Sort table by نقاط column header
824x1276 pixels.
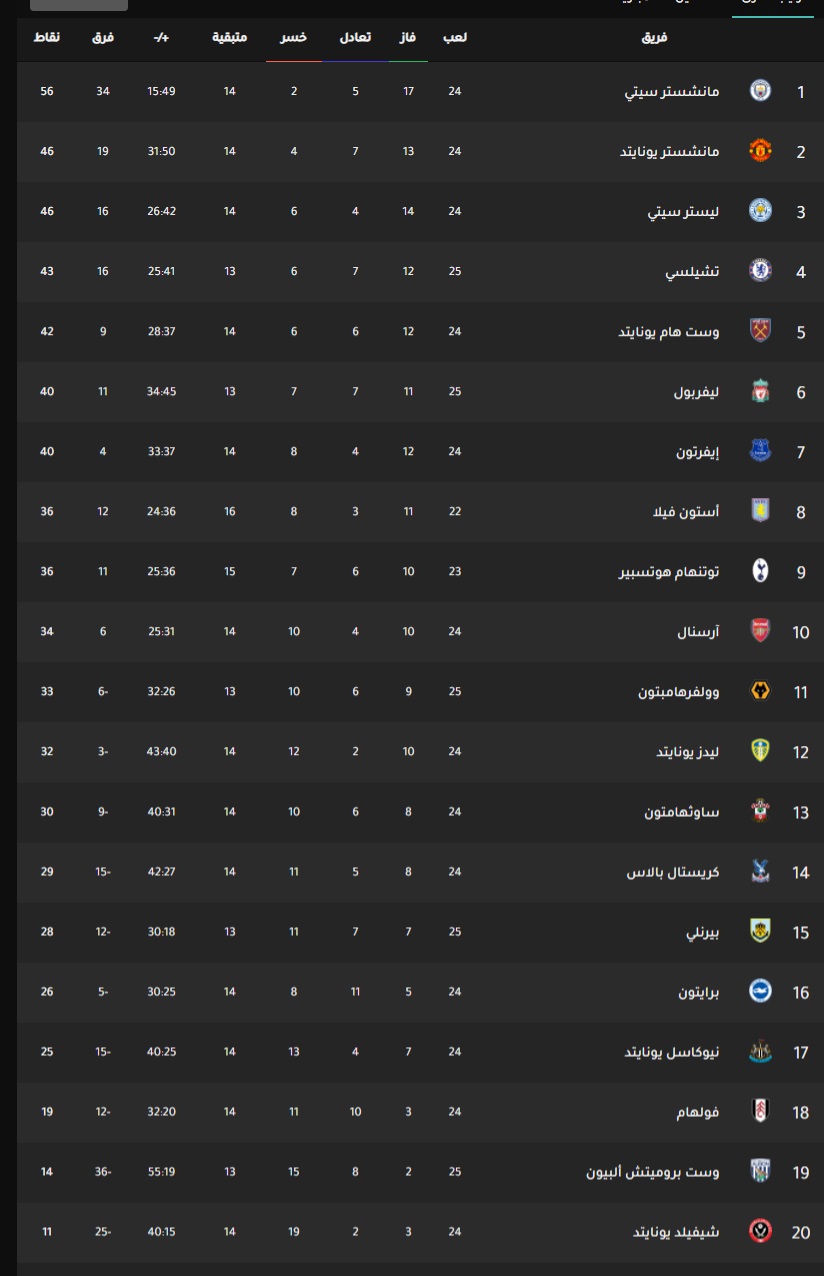click(x=47, y=37)
